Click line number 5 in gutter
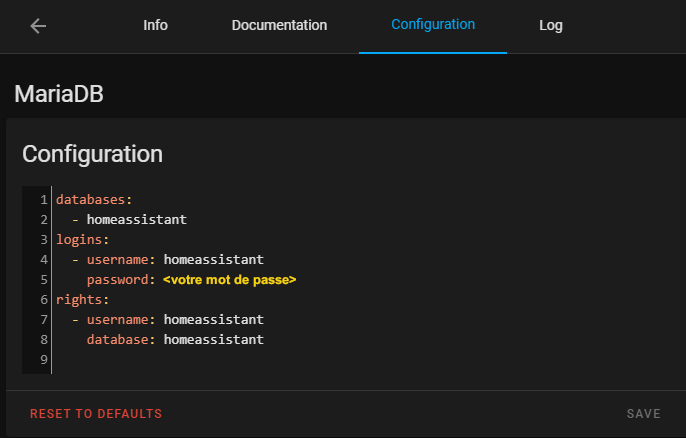This screenshot has width=686, height=438. [x=44, y=280]
